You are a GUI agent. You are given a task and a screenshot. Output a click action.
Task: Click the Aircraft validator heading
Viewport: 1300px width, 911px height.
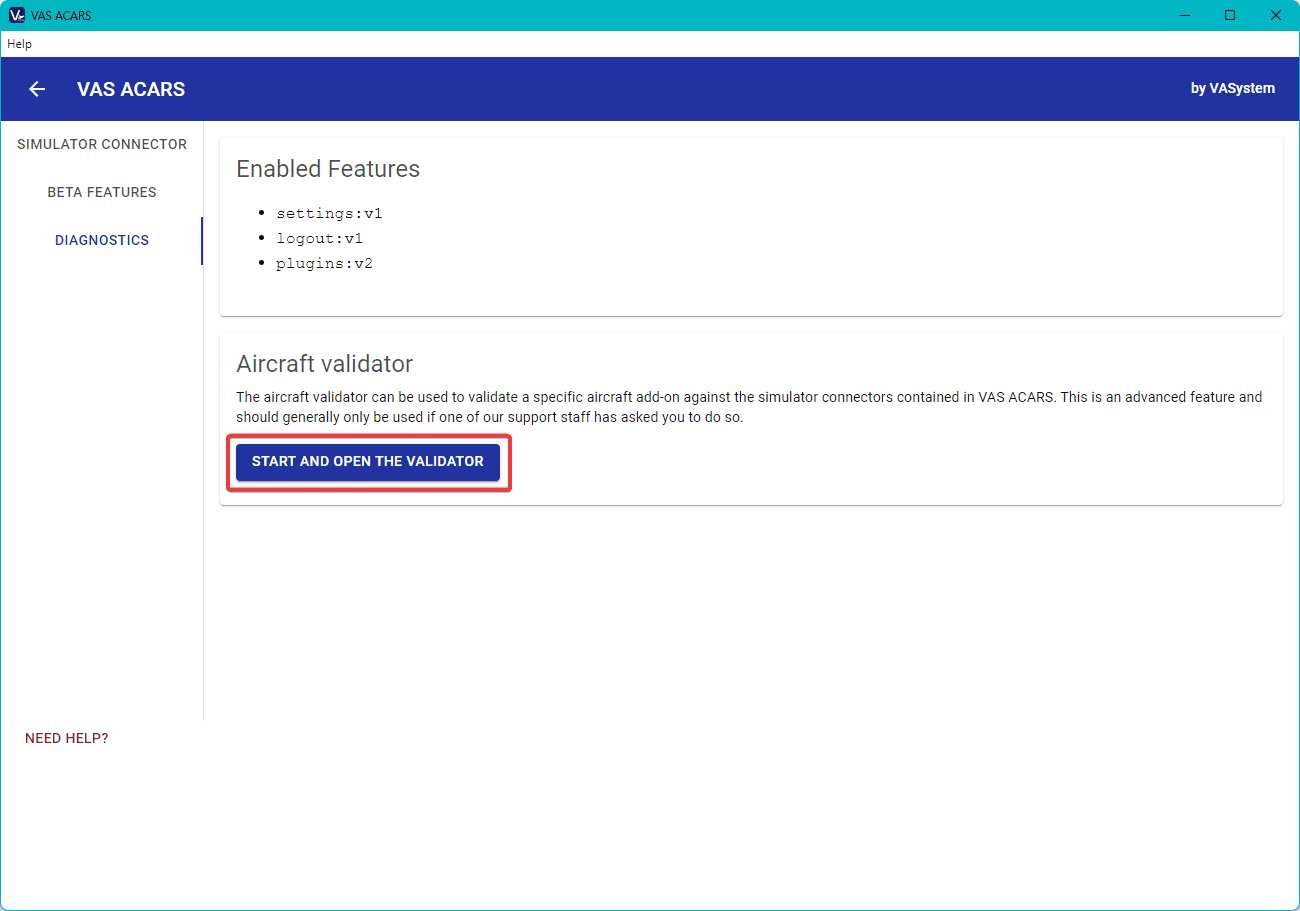tap(324, 363)
